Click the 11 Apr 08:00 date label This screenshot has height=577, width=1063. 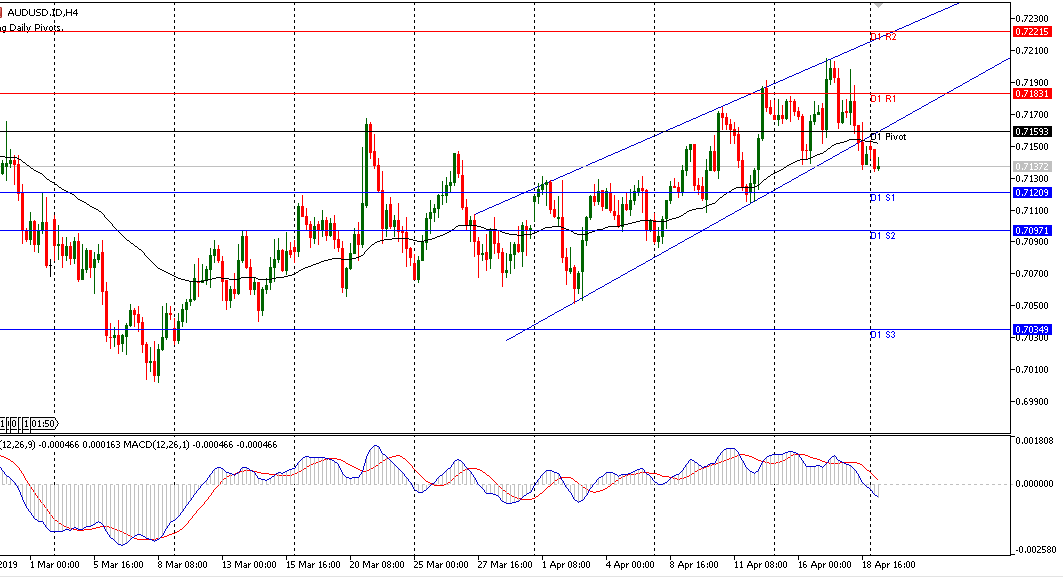pyautogui.click(x=760, y=564)
